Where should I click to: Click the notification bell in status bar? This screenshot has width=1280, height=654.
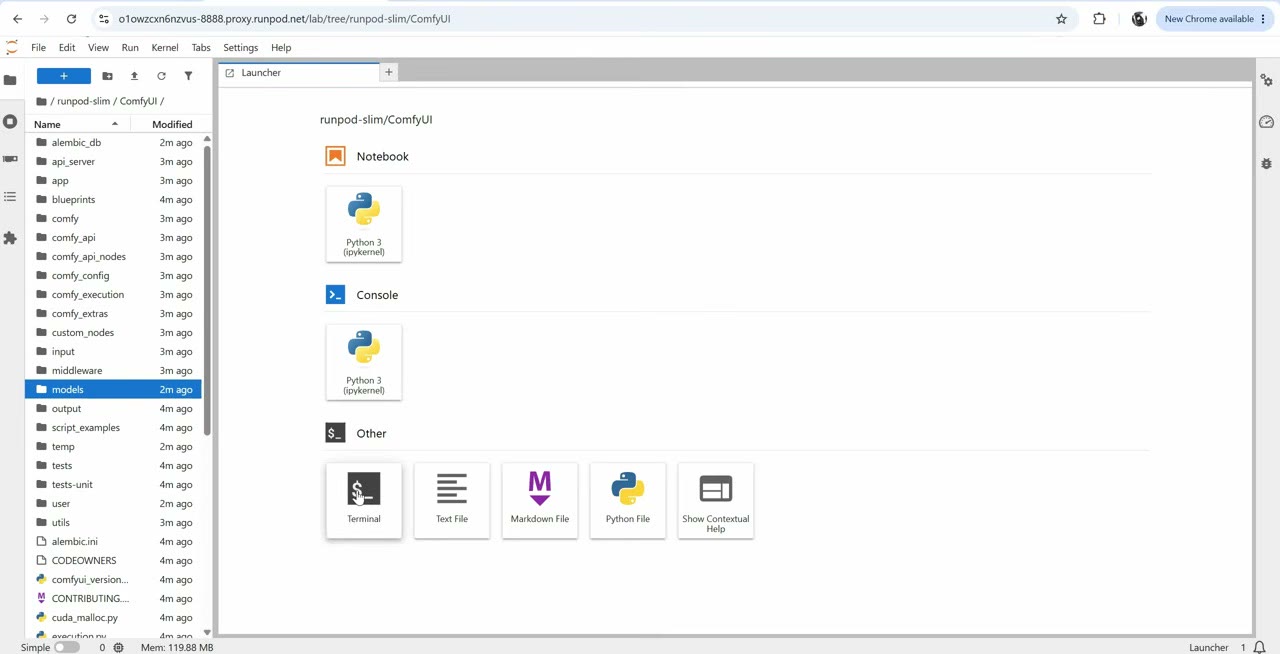[x=1260, y=647]
